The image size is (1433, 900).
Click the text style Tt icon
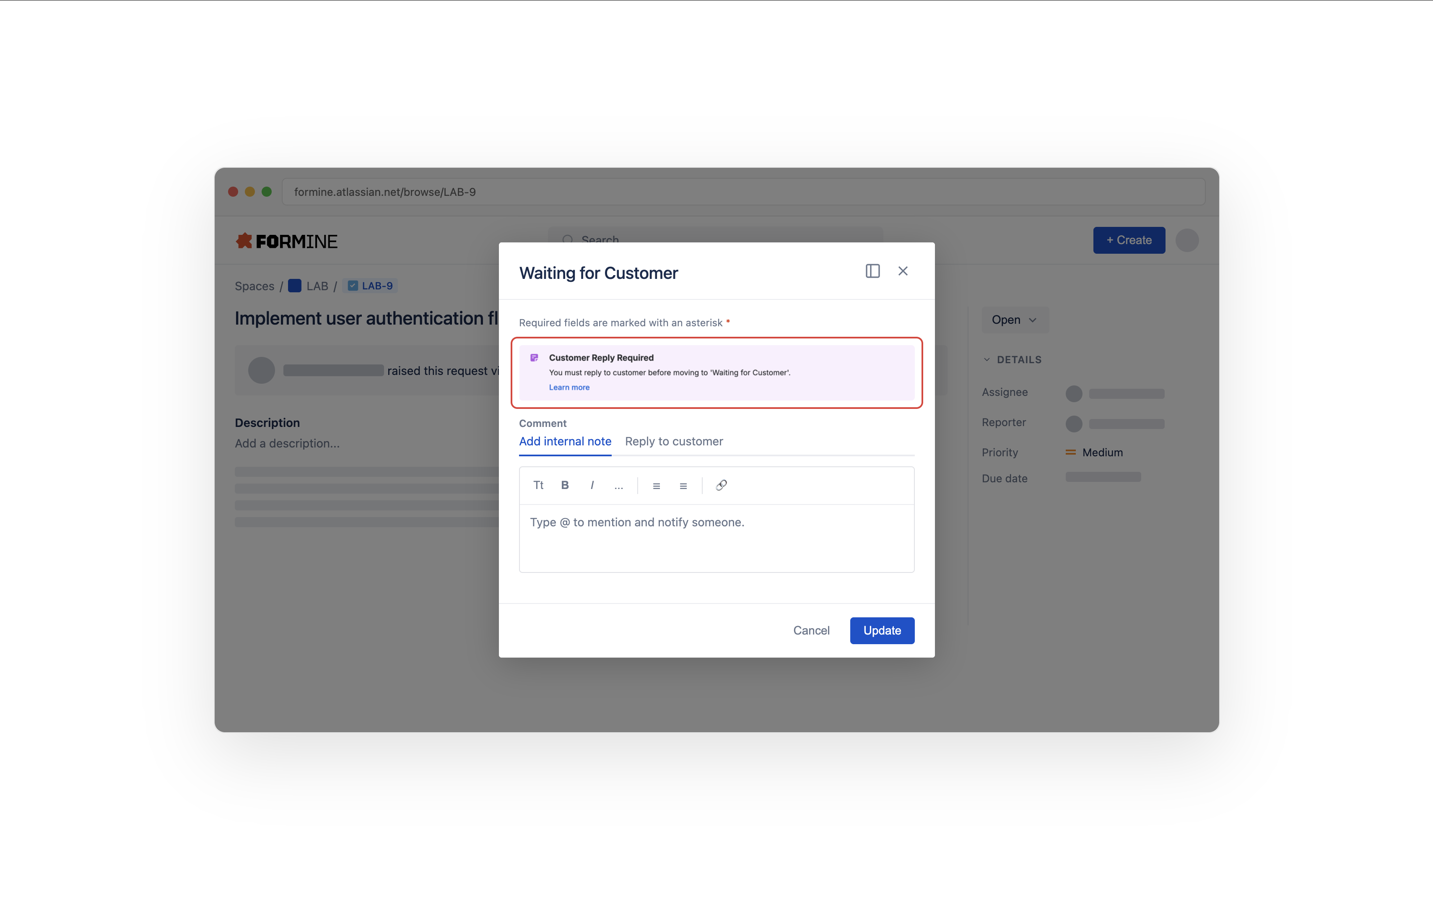(538, 485)
